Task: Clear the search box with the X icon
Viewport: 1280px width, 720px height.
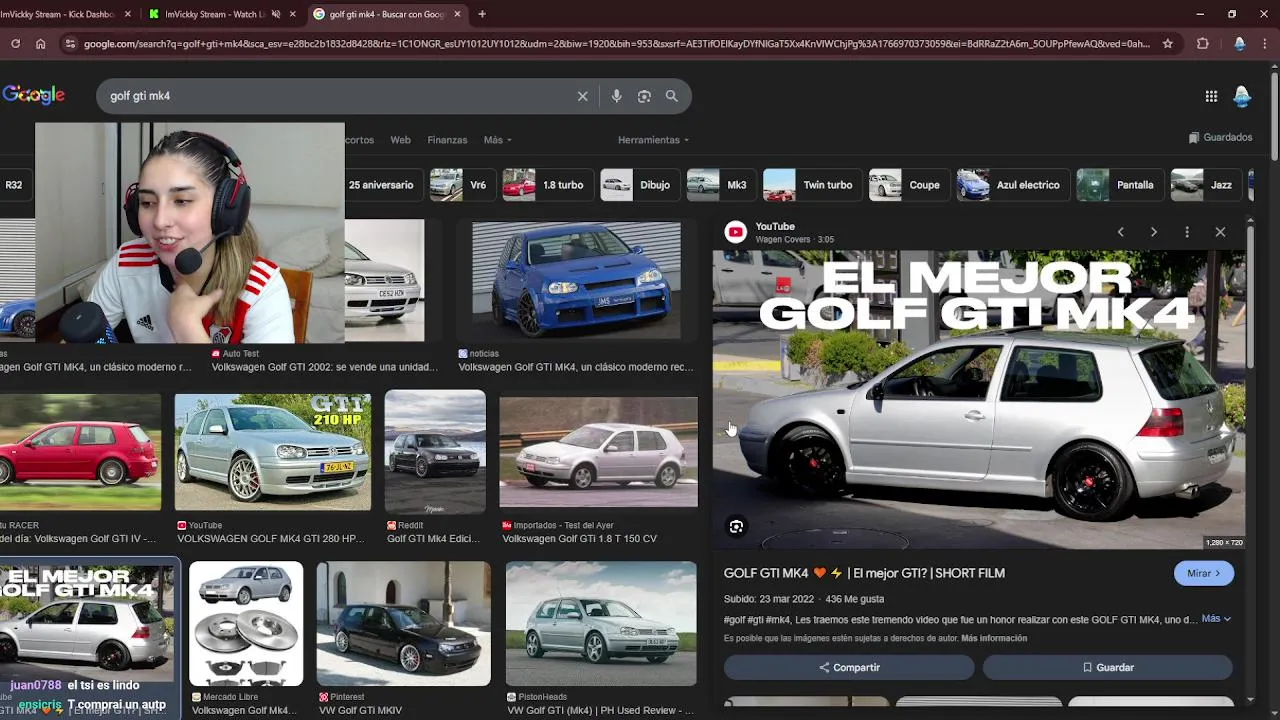Action: tap(583, 96)
